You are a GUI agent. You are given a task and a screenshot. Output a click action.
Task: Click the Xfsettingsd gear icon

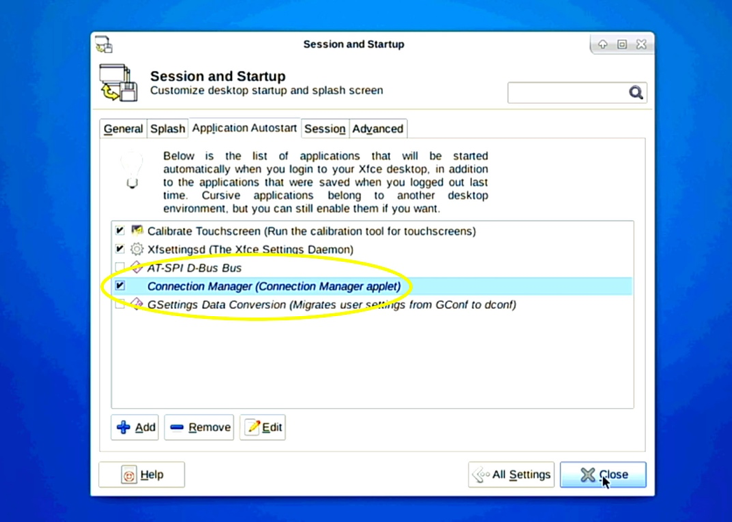137,249
